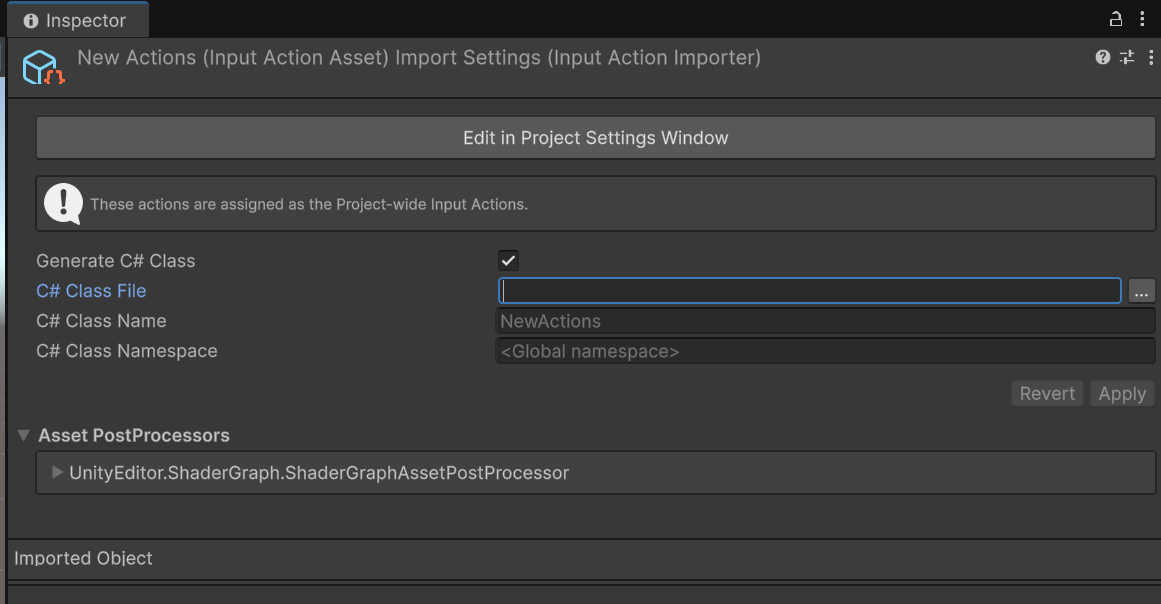Click the Input Action Asset icon
Screen dimensions: 1161x604
coord(43,67)
